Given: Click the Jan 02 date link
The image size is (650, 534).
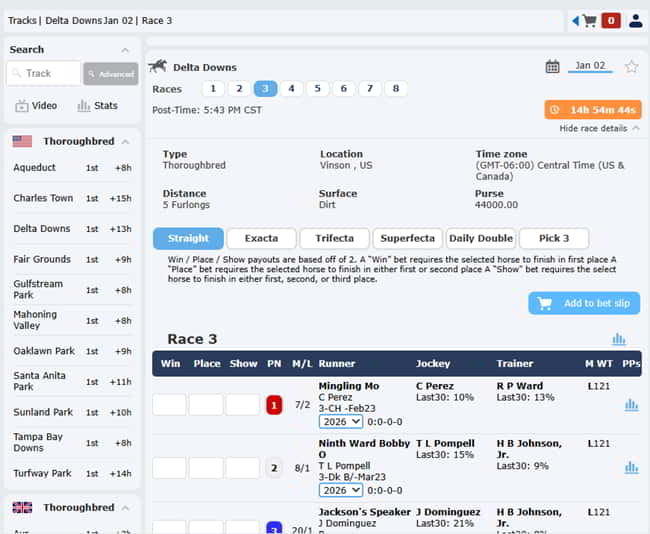Looking at the screenshot, I should coord(590,66).
